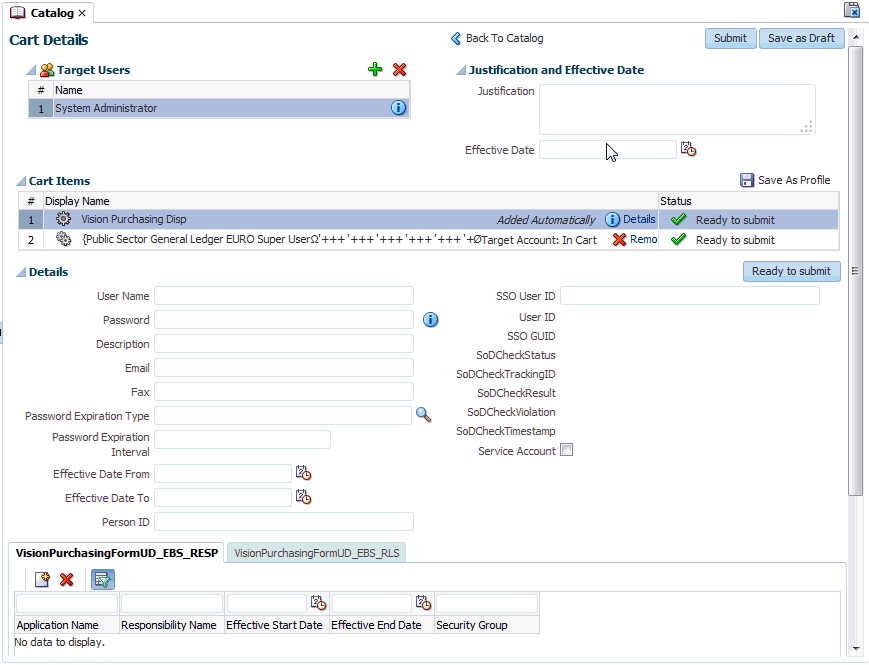The height and width of the screenshot is (665, 869).
Task: Remove target user with red X icon
Action: click(400, 69)
